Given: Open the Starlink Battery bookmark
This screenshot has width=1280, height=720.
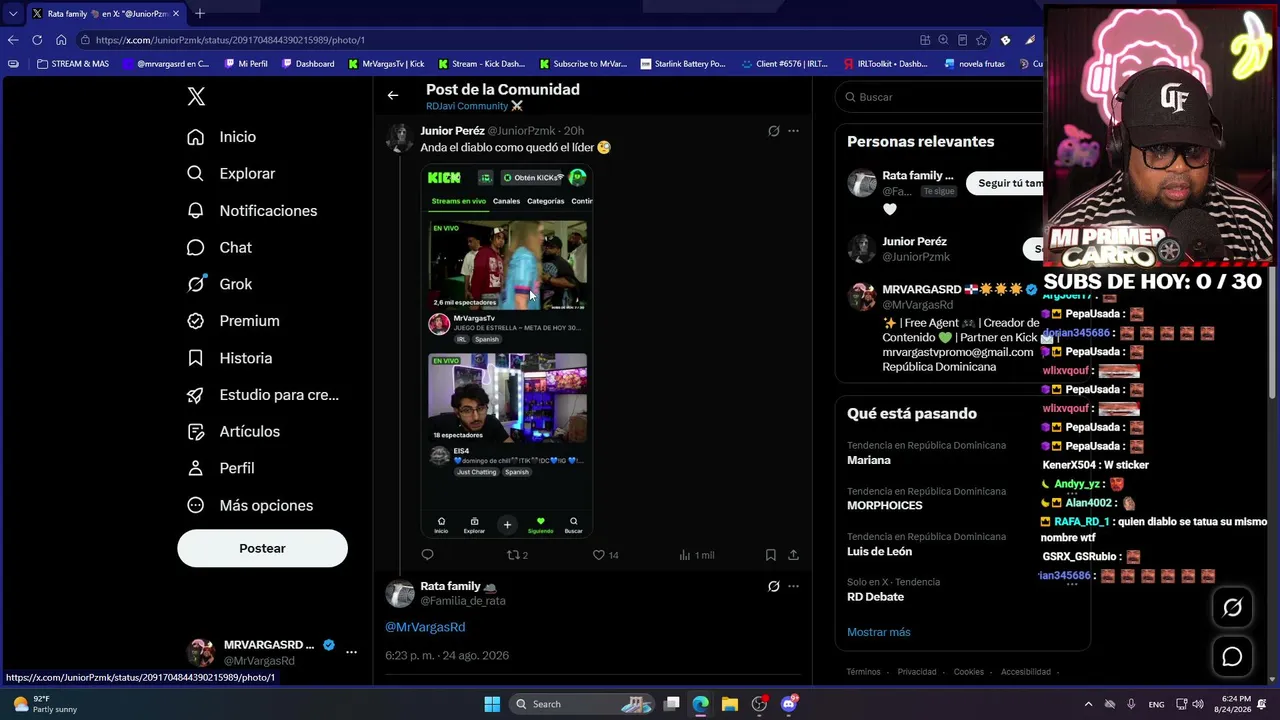Looking at the screenshot, I should tap(683, 64).
